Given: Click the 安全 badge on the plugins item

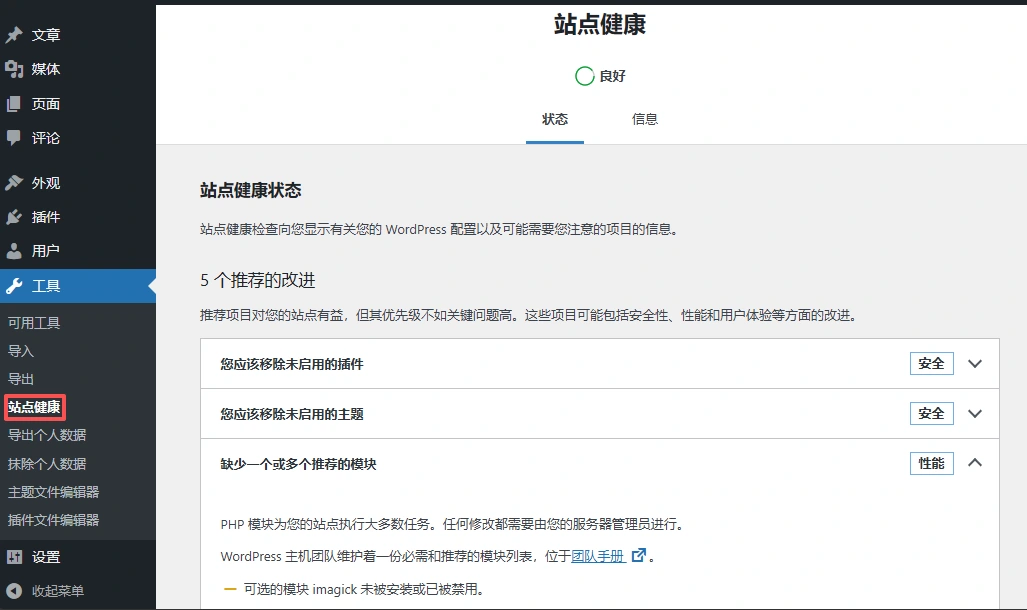Looking at the screenshot, I should [x=930, y=363].
